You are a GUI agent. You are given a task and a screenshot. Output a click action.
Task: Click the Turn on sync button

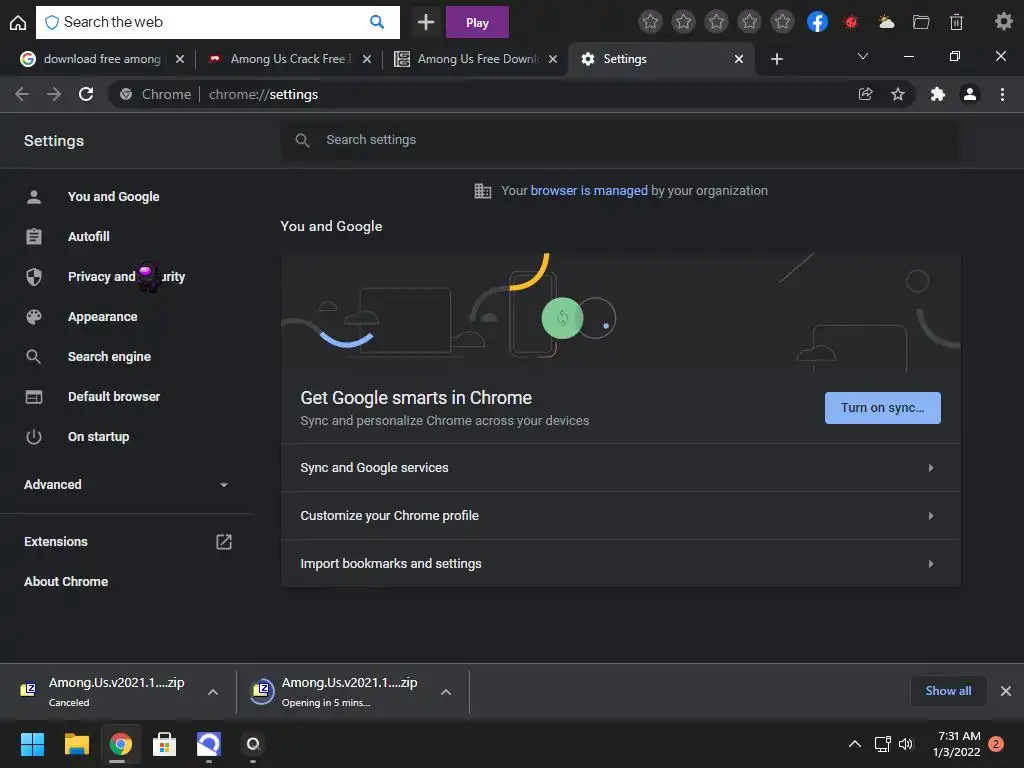click(882, 408)
